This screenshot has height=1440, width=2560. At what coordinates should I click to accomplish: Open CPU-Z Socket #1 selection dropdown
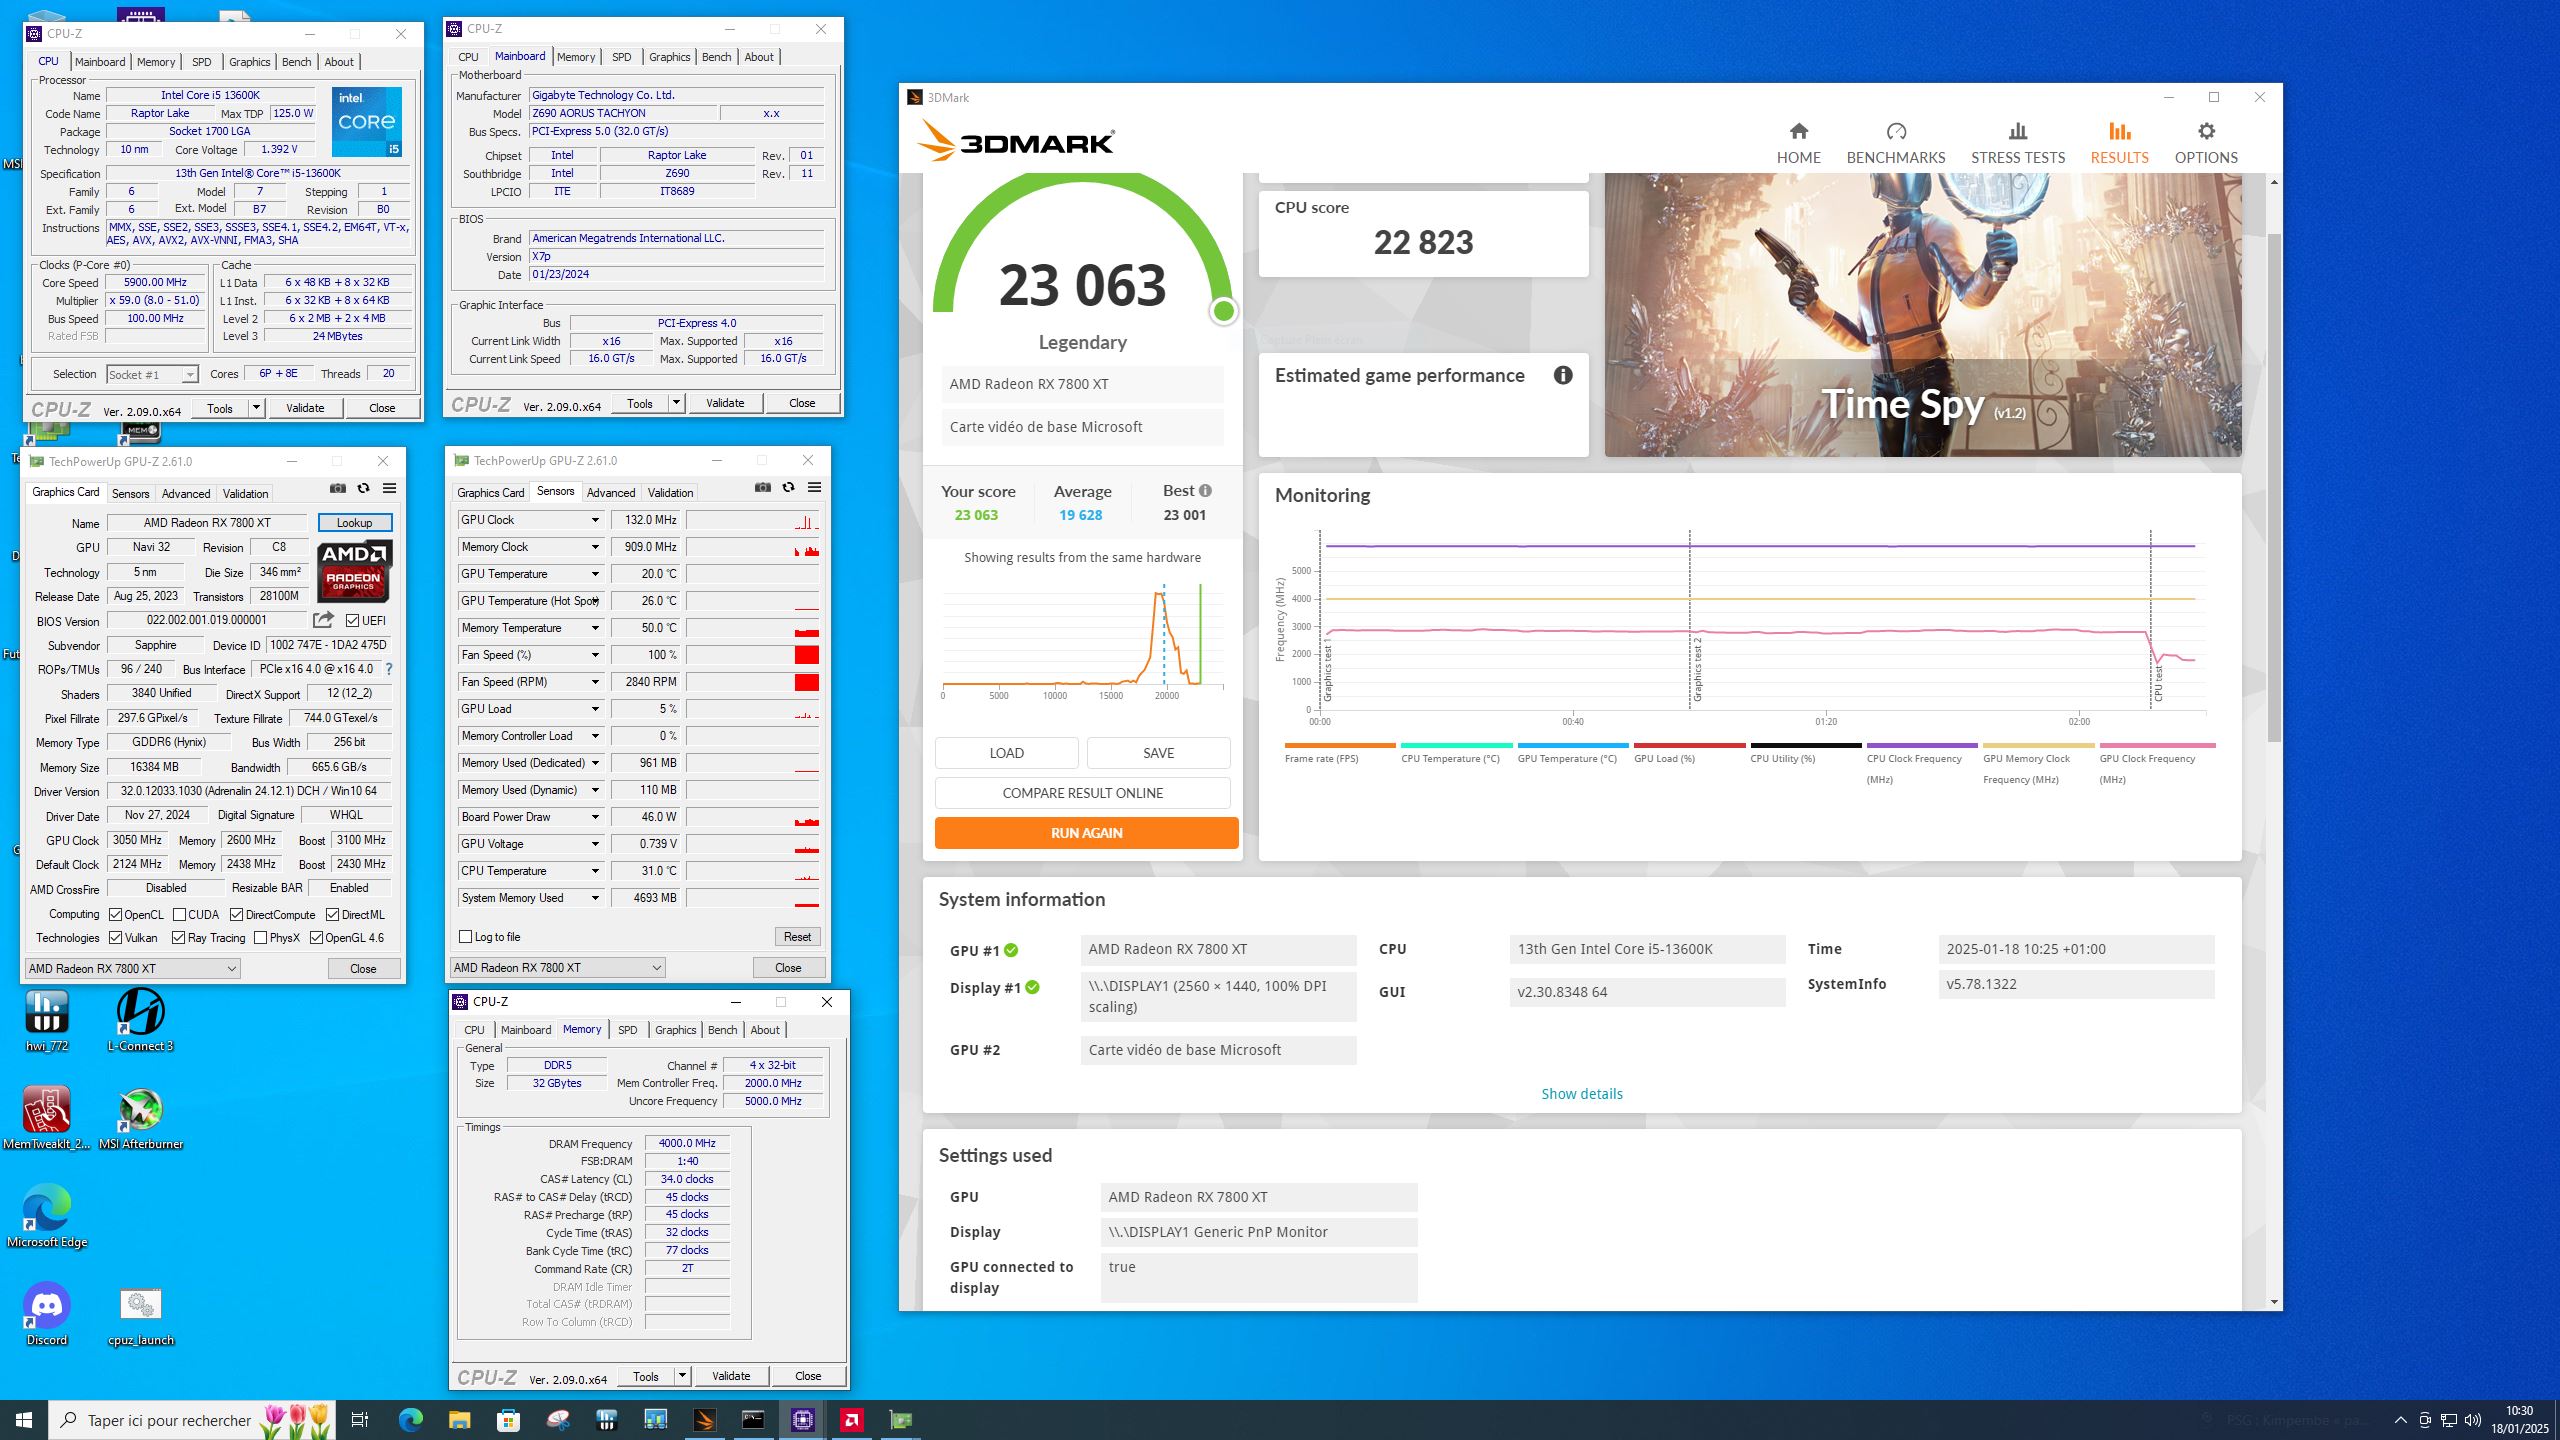coord(152,374)
